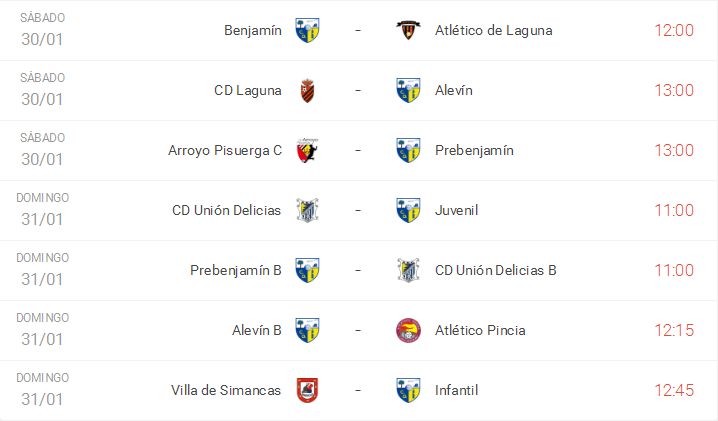
Task: Click the crest beside Juvenil
Action: tap(407, 210)
